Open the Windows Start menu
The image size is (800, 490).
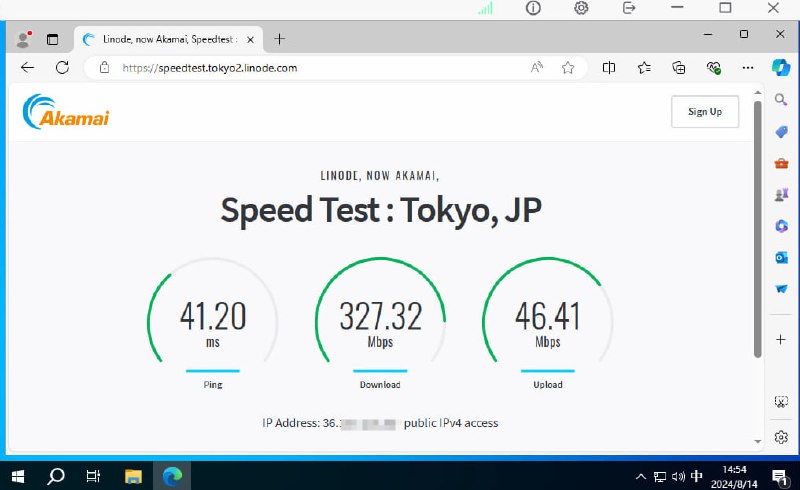pyautogui.click(x=18, y=476)
